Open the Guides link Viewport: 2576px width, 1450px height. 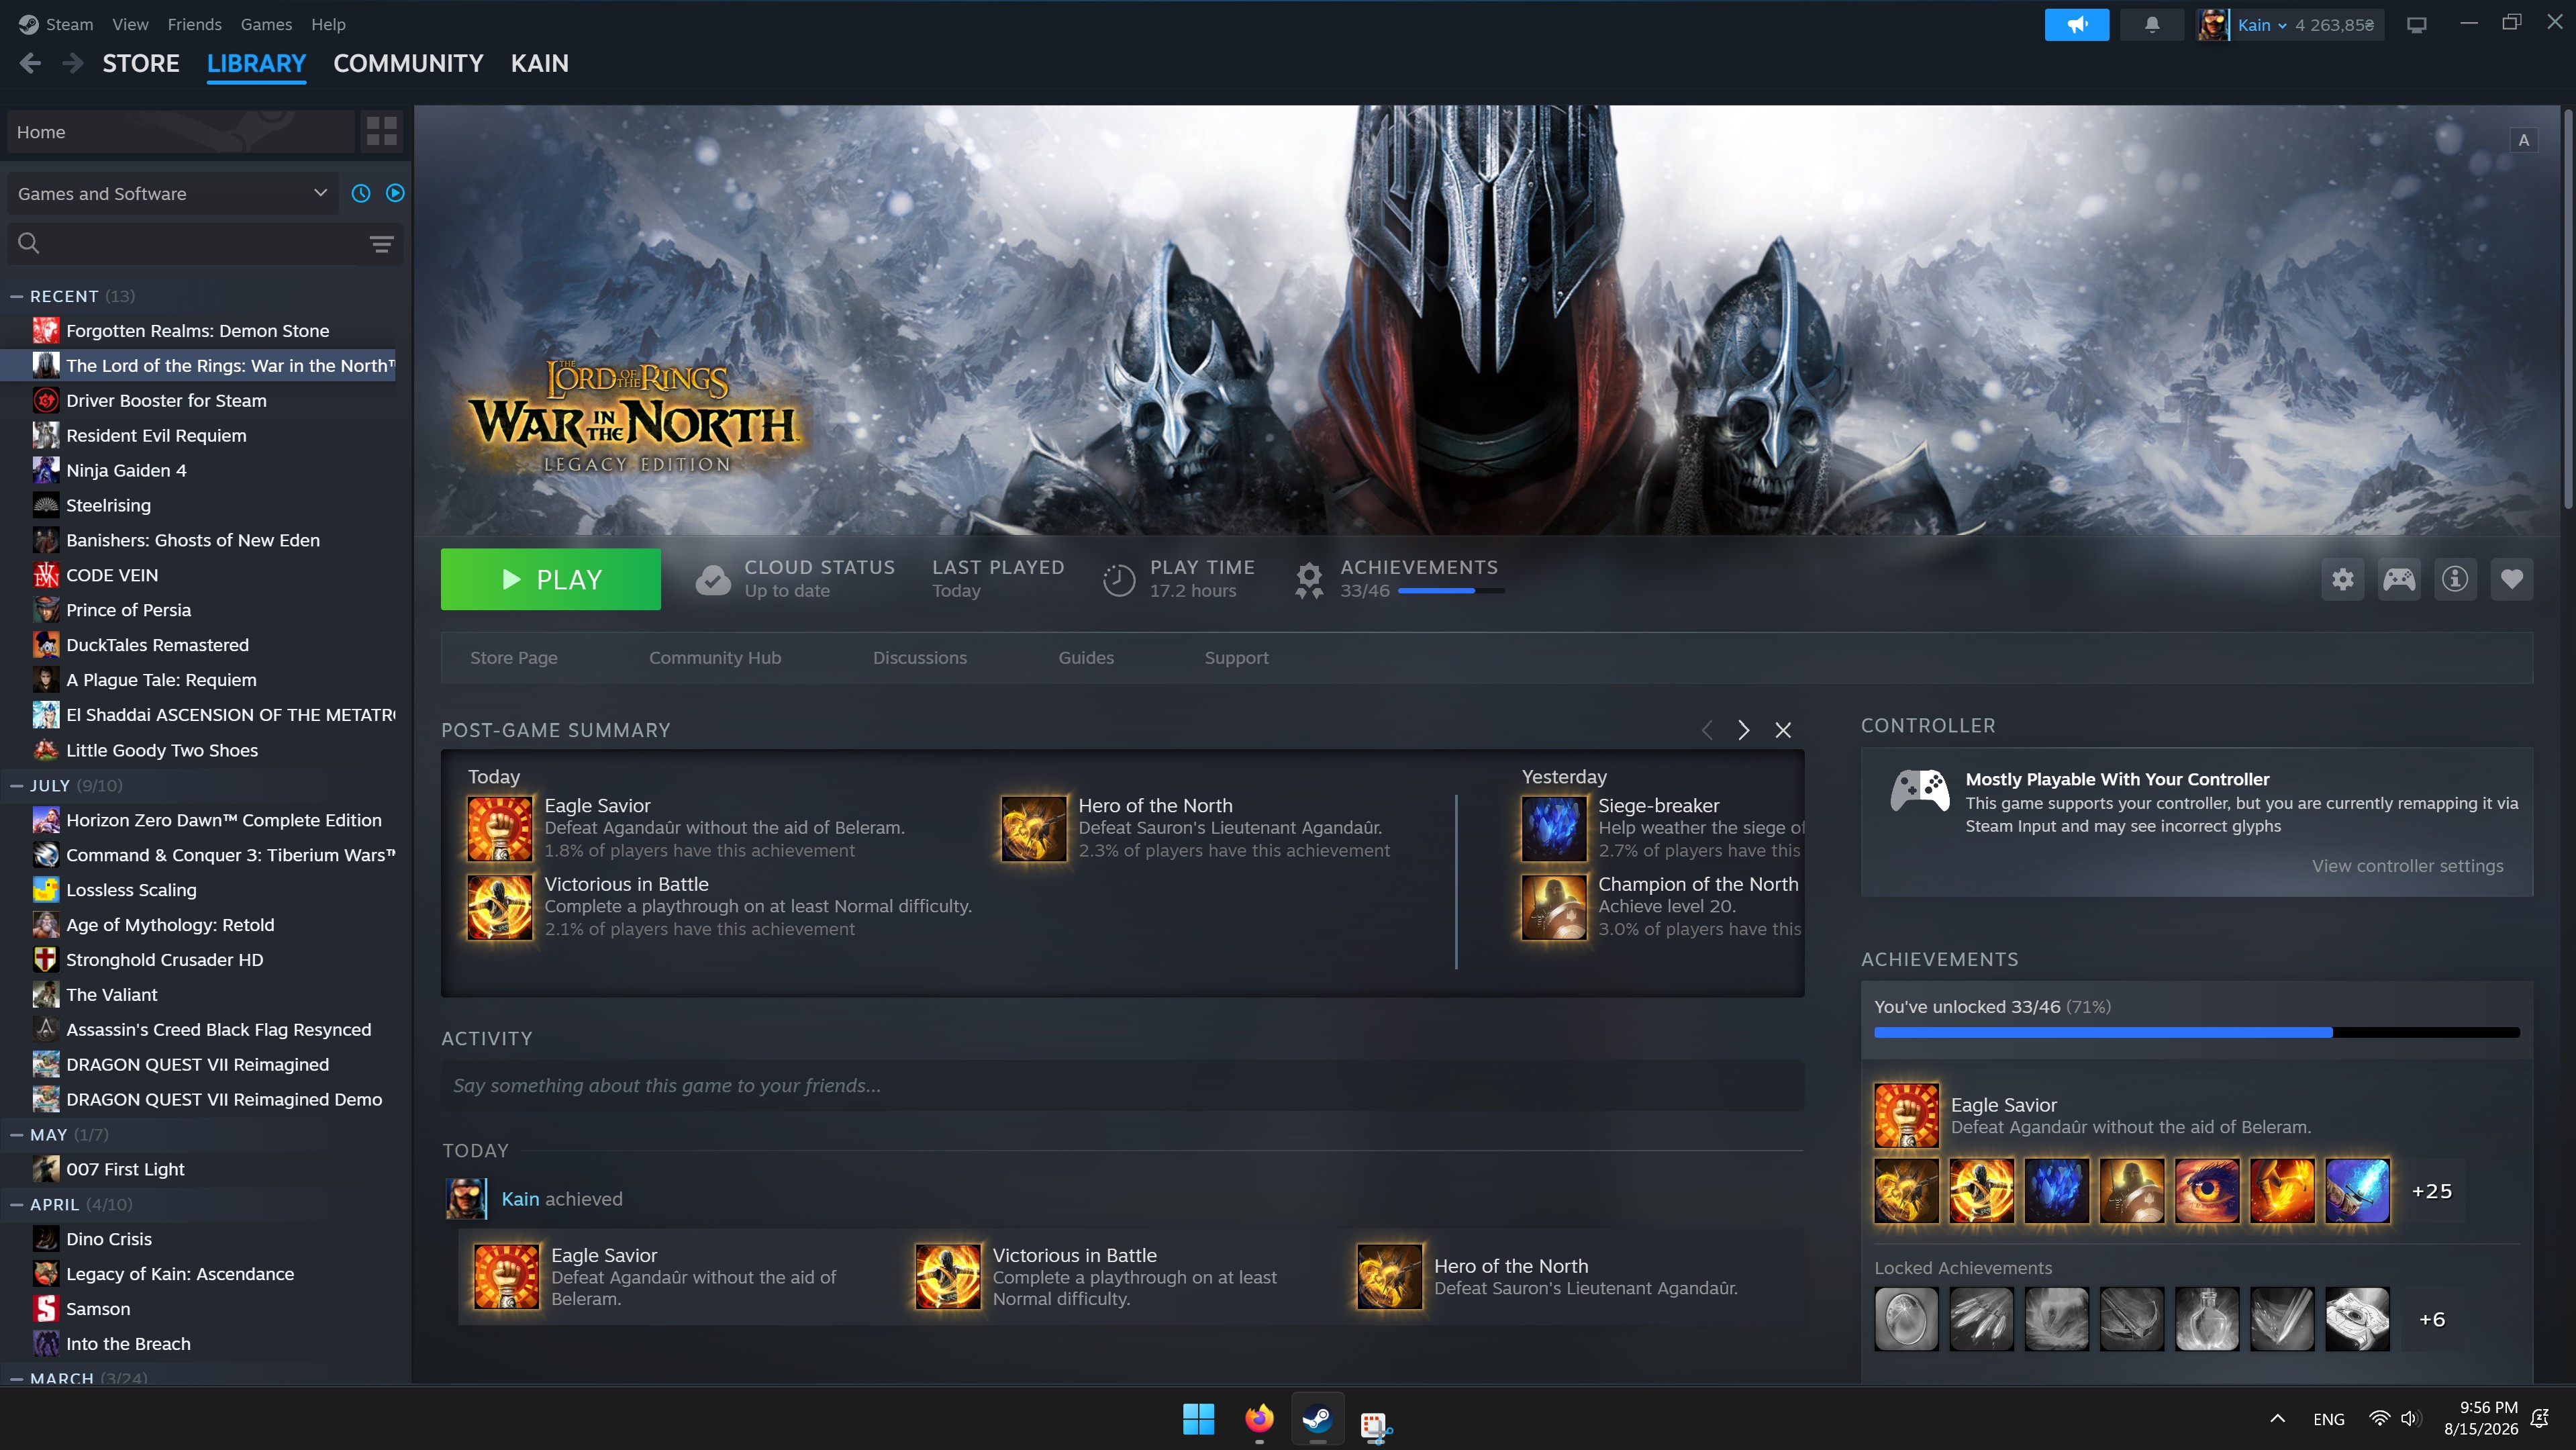click(1086, 658)
